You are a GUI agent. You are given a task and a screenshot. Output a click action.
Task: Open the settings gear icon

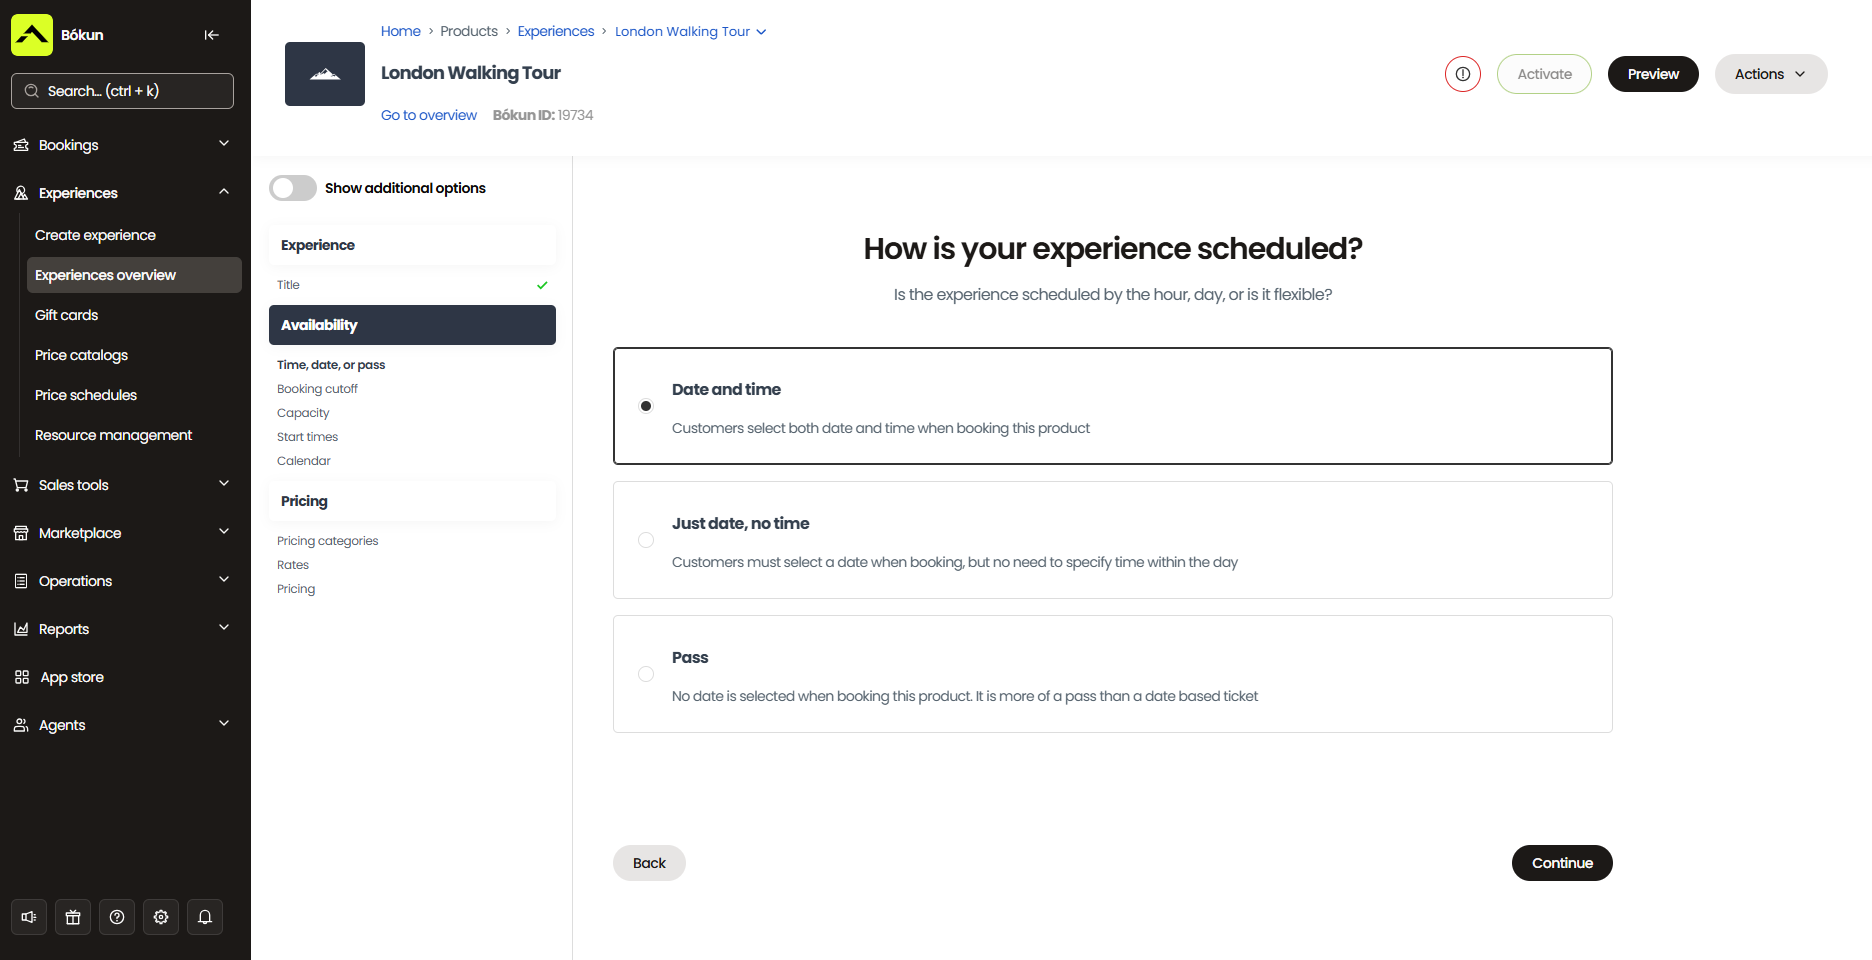click(160, 916)
